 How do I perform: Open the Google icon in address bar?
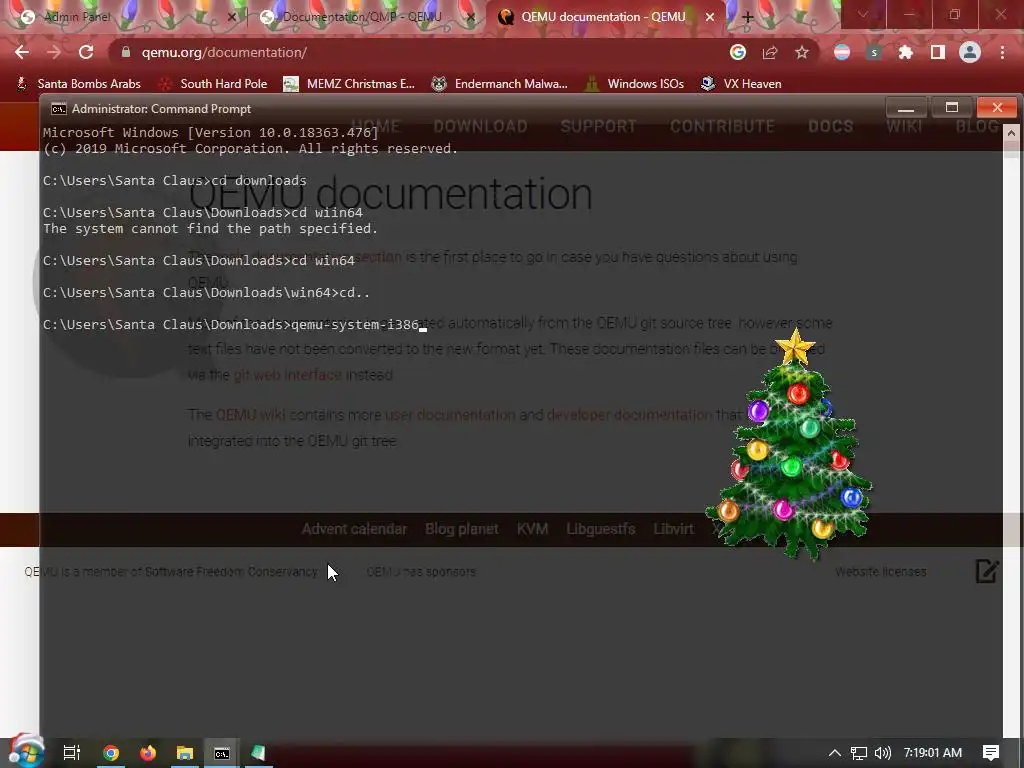coord(738,52)
